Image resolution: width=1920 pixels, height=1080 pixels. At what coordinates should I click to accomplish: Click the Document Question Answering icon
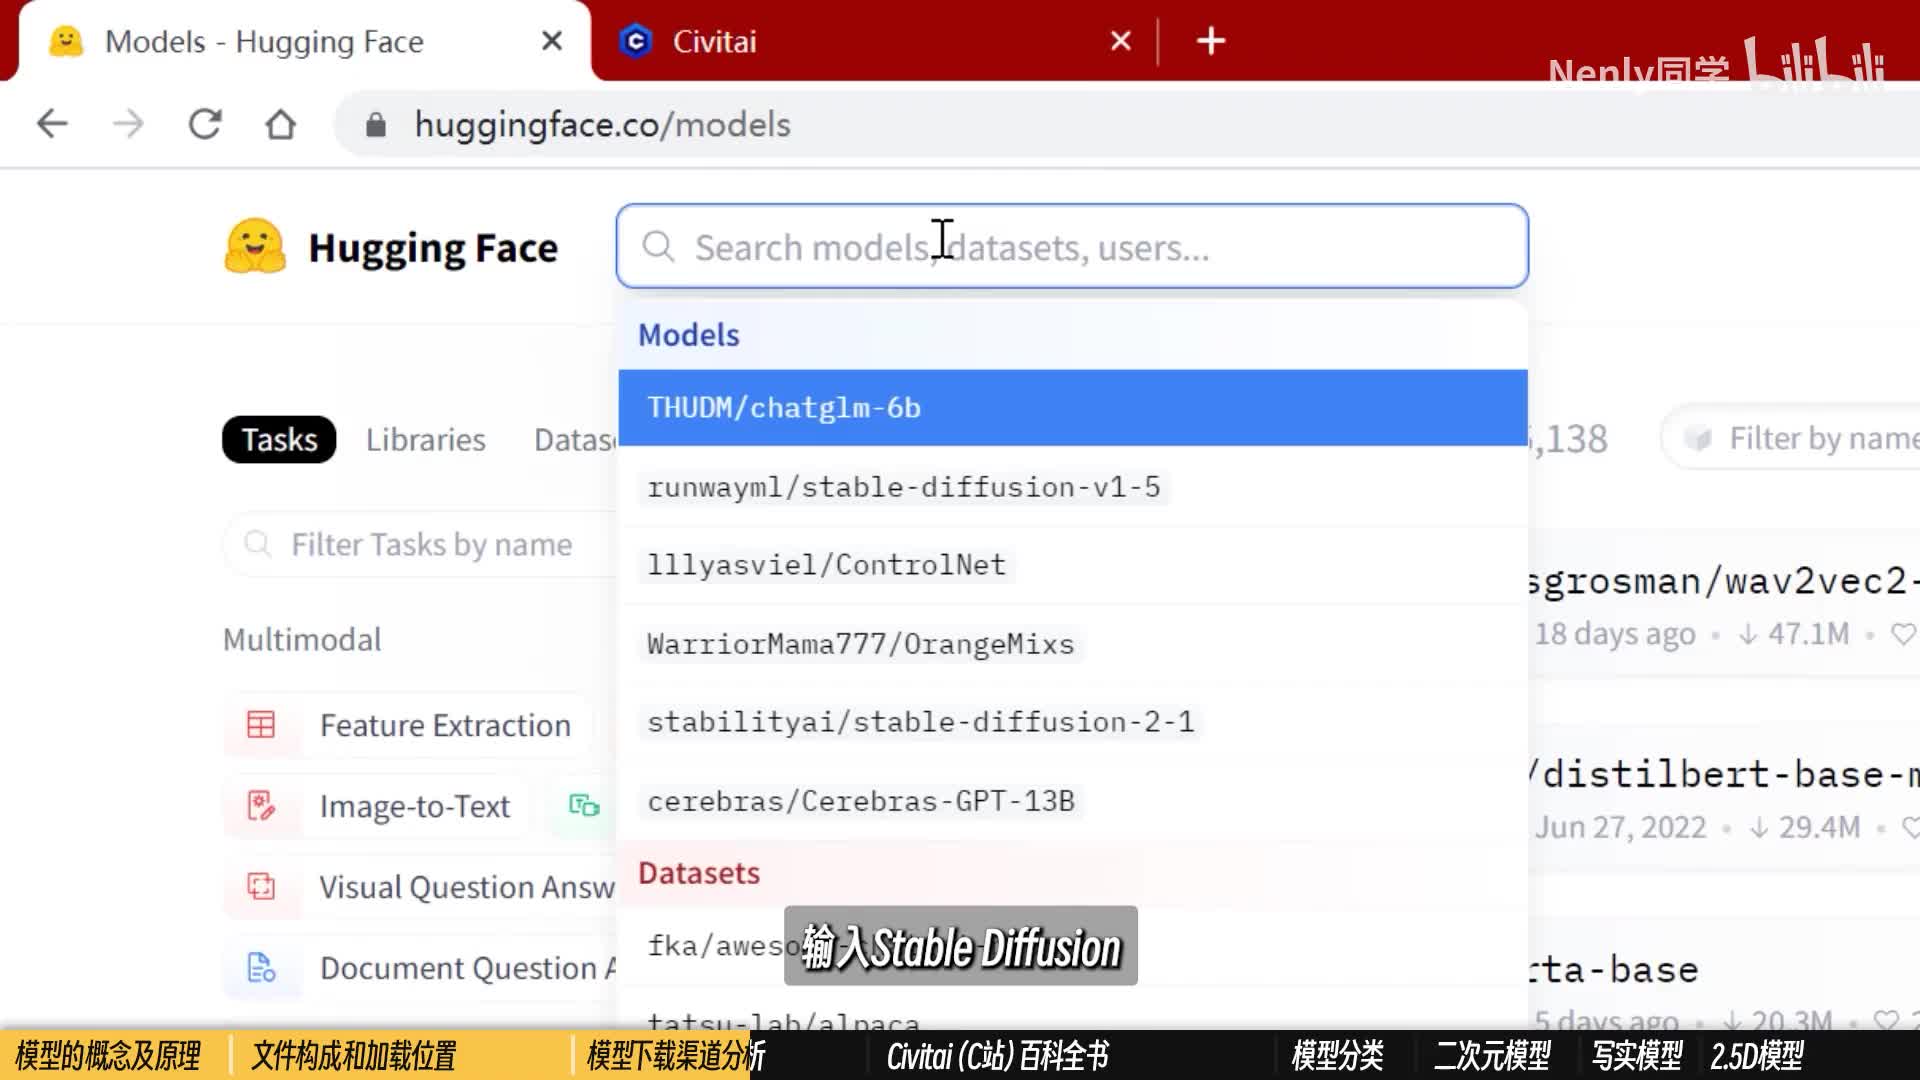coord(261,968)
